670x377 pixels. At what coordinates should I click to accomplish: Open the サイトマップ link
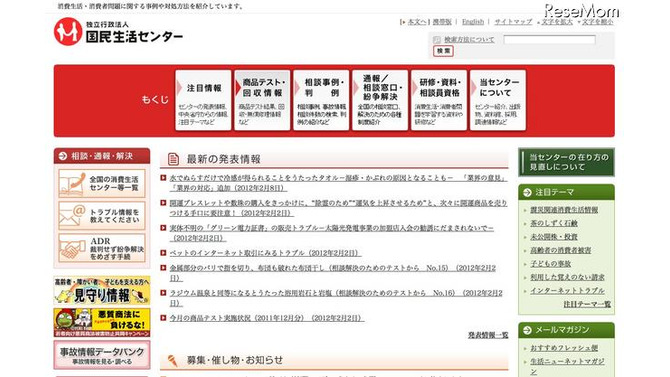(x=513, y=22)
